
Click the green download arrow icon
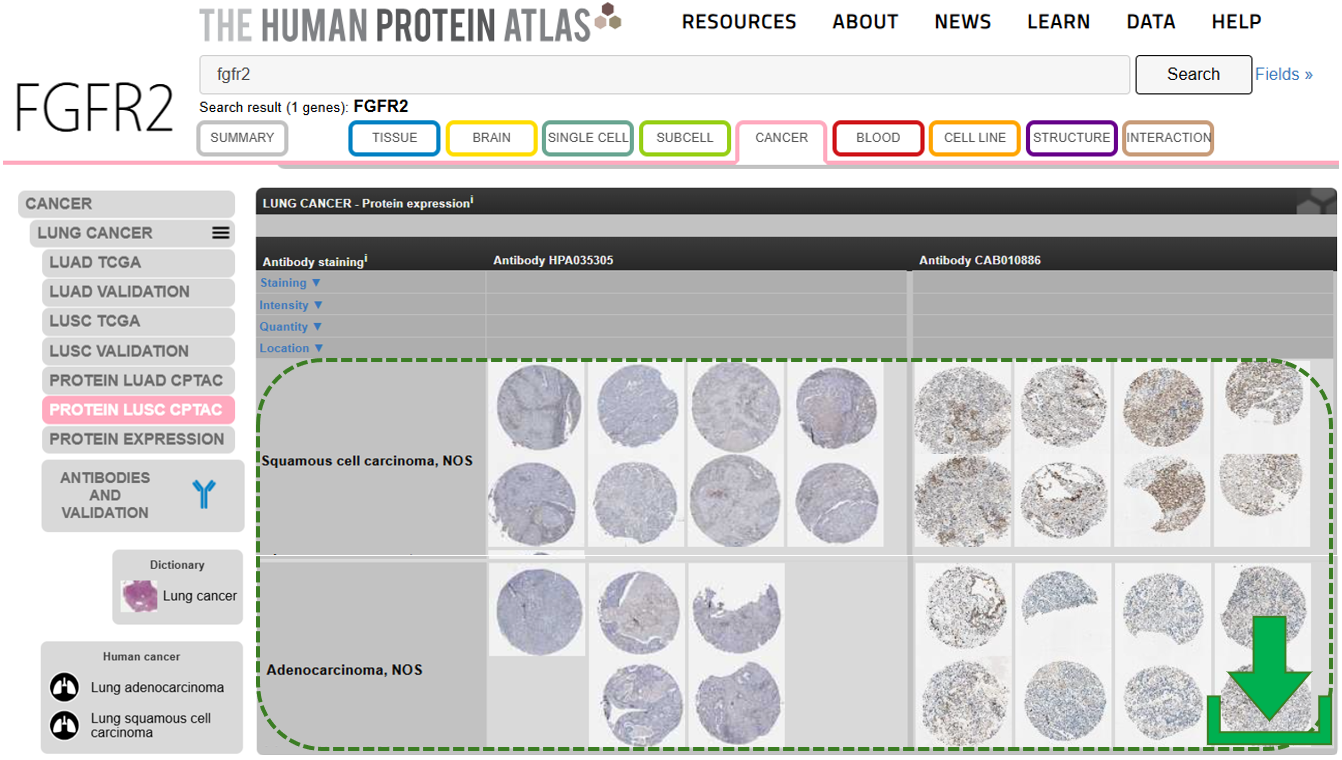1269,678
